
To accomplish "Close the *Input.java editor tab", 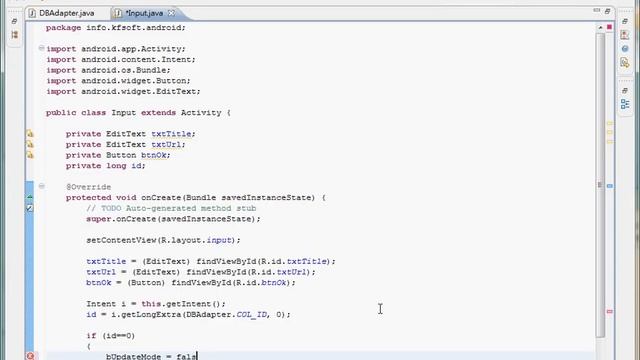I will click(171, 13).
